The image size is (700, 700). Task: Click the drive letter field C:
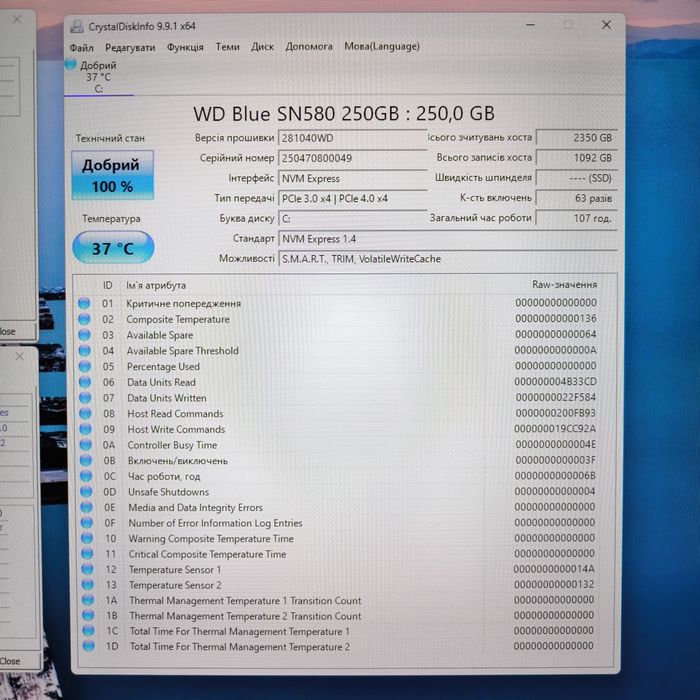(x=352, y=219)
